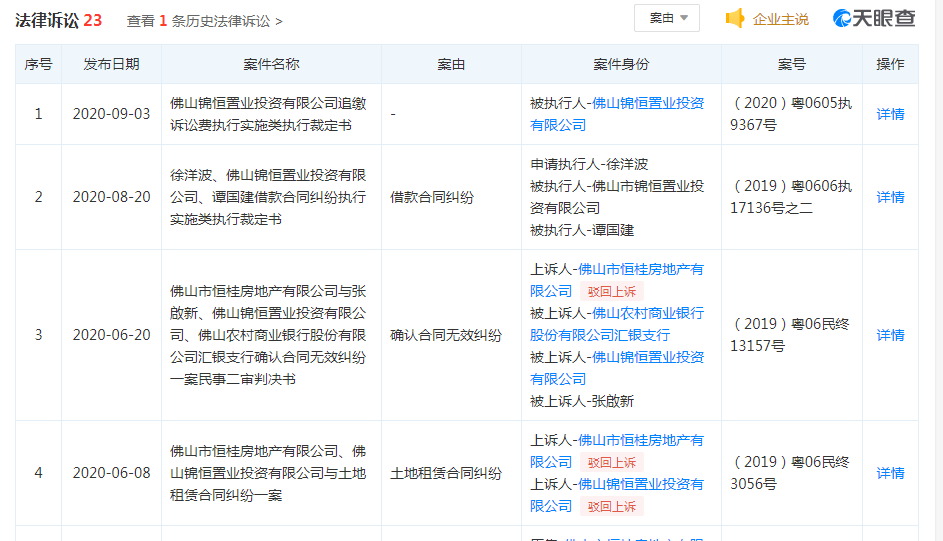This screenshot has height=541, width=943.
Task: Open 被上诉人 佛山锦恒置业投资有限公司 link in row 3
Action: [617, 368]
